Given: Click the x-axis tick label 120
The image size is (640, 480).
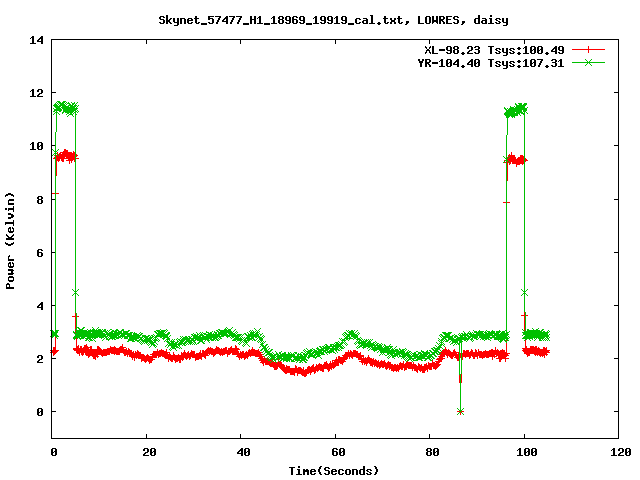Looking at the screenshot, I should (622, 452).
